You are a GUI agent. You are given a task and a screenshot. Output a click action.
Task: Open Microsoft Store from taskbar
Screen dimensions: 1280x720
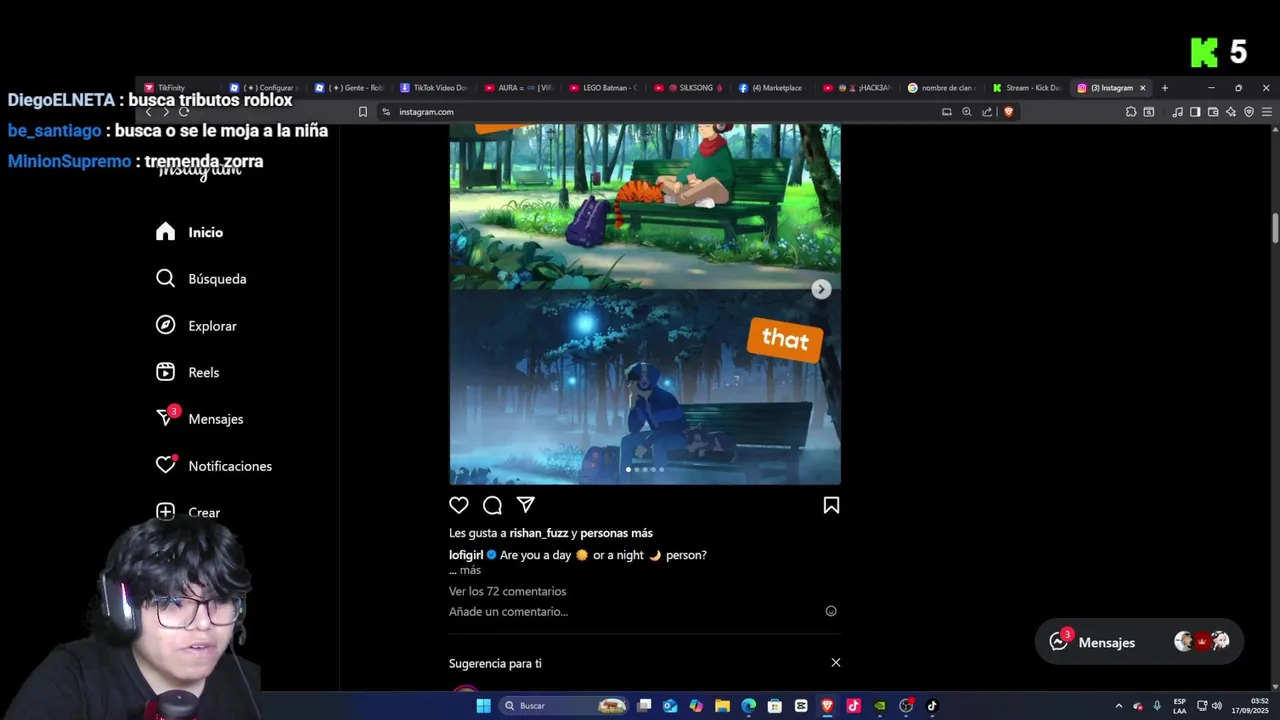(774, 706)
